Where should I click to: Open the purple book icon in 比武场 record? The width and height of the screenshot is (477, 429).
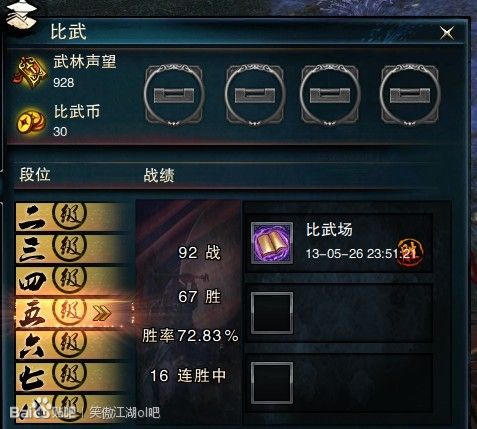tap(272, 243)
